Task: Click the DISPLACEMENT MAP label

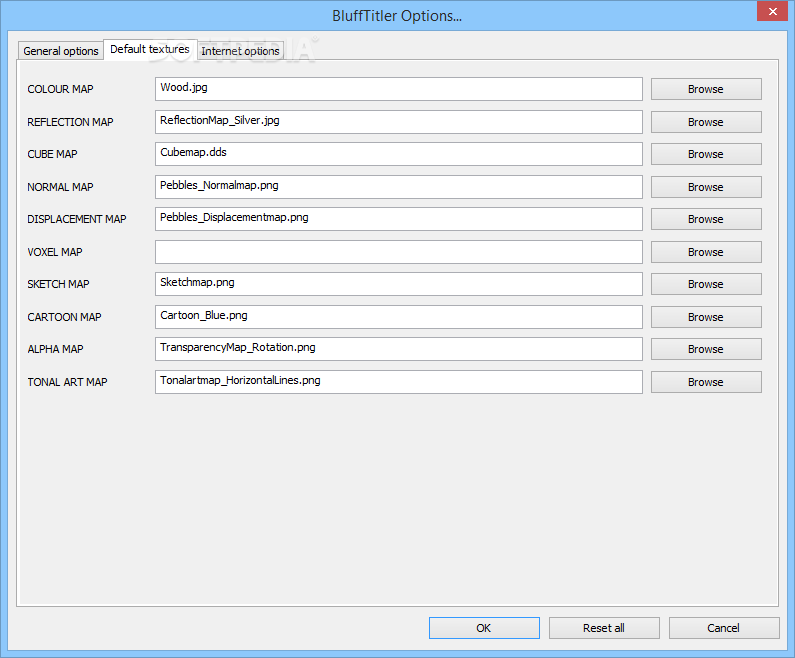Action: (77, 219)
